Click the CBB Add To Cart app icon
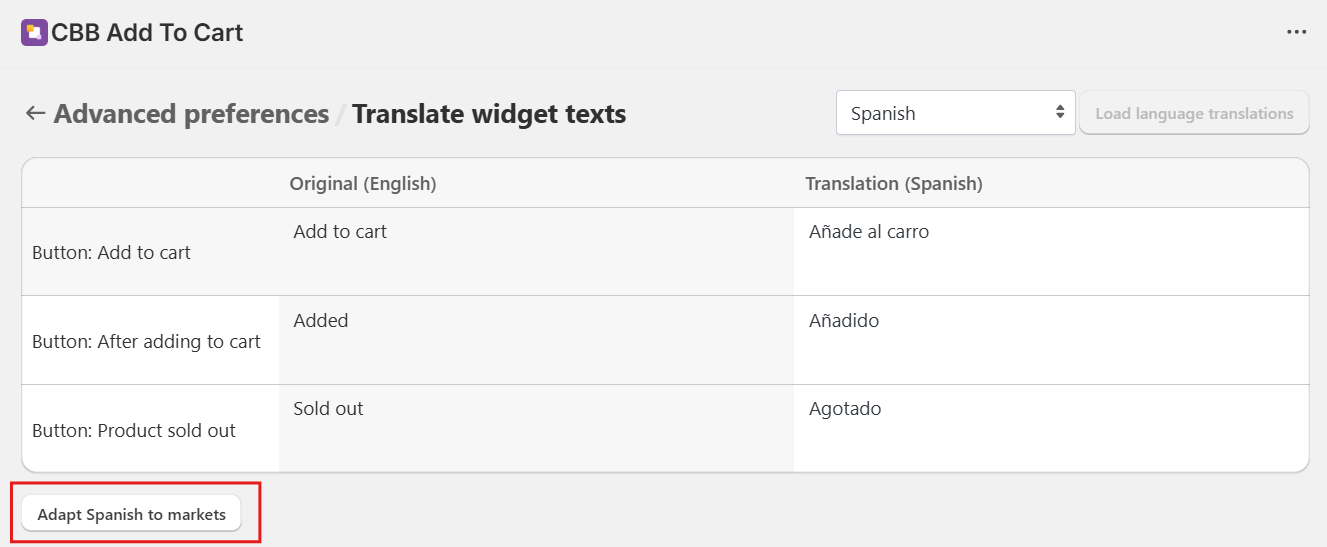The image size is (1327, 547). click(x=34, y=33)
